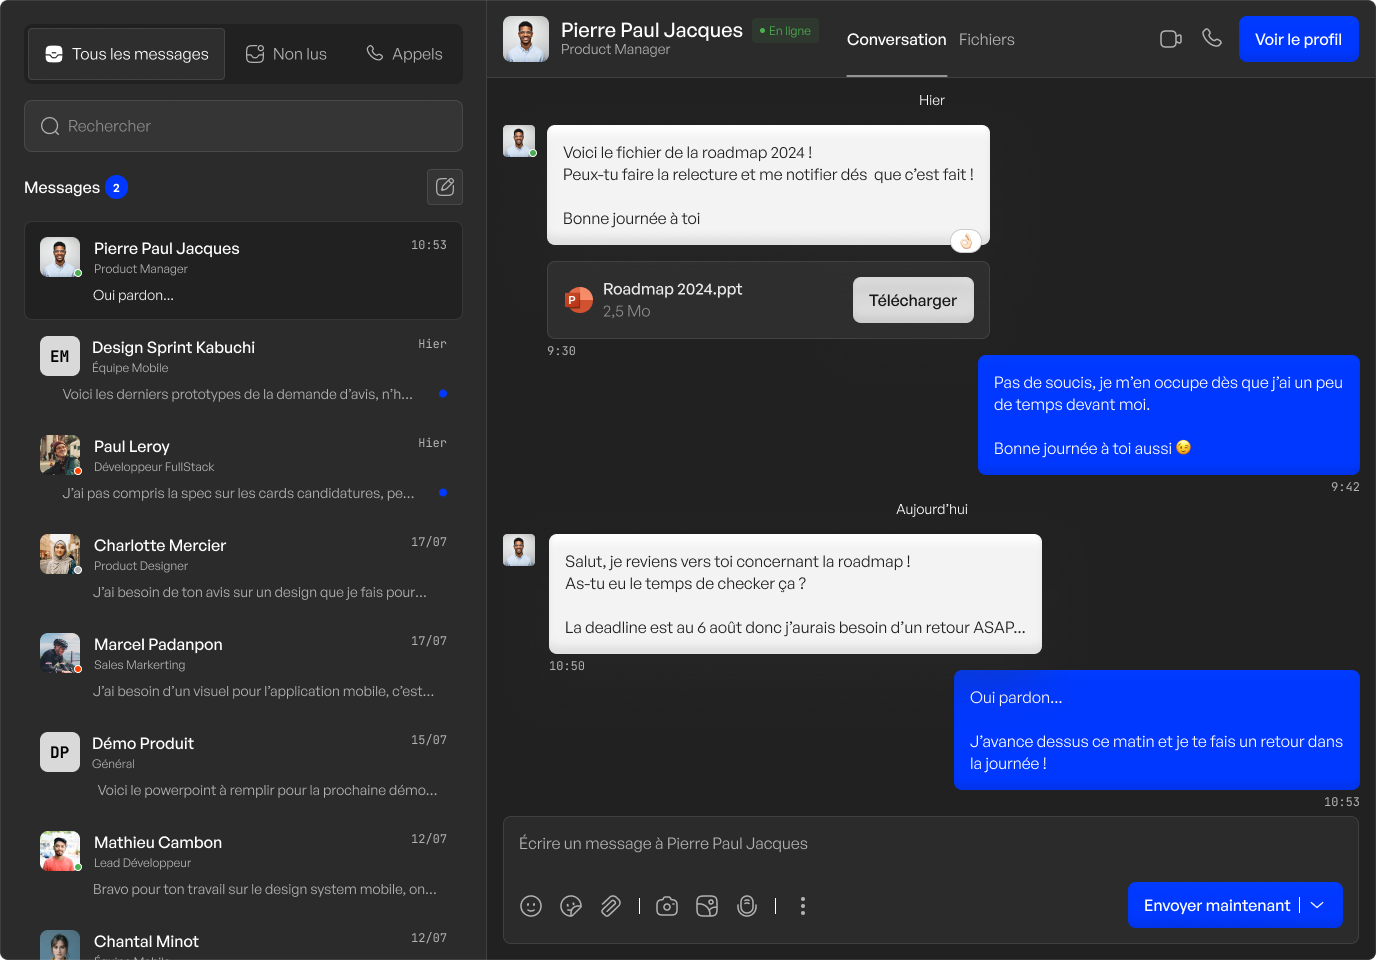The image size is (1376, 960).
Task: Switch to the Non lus tab
Action: pos(287,54)
